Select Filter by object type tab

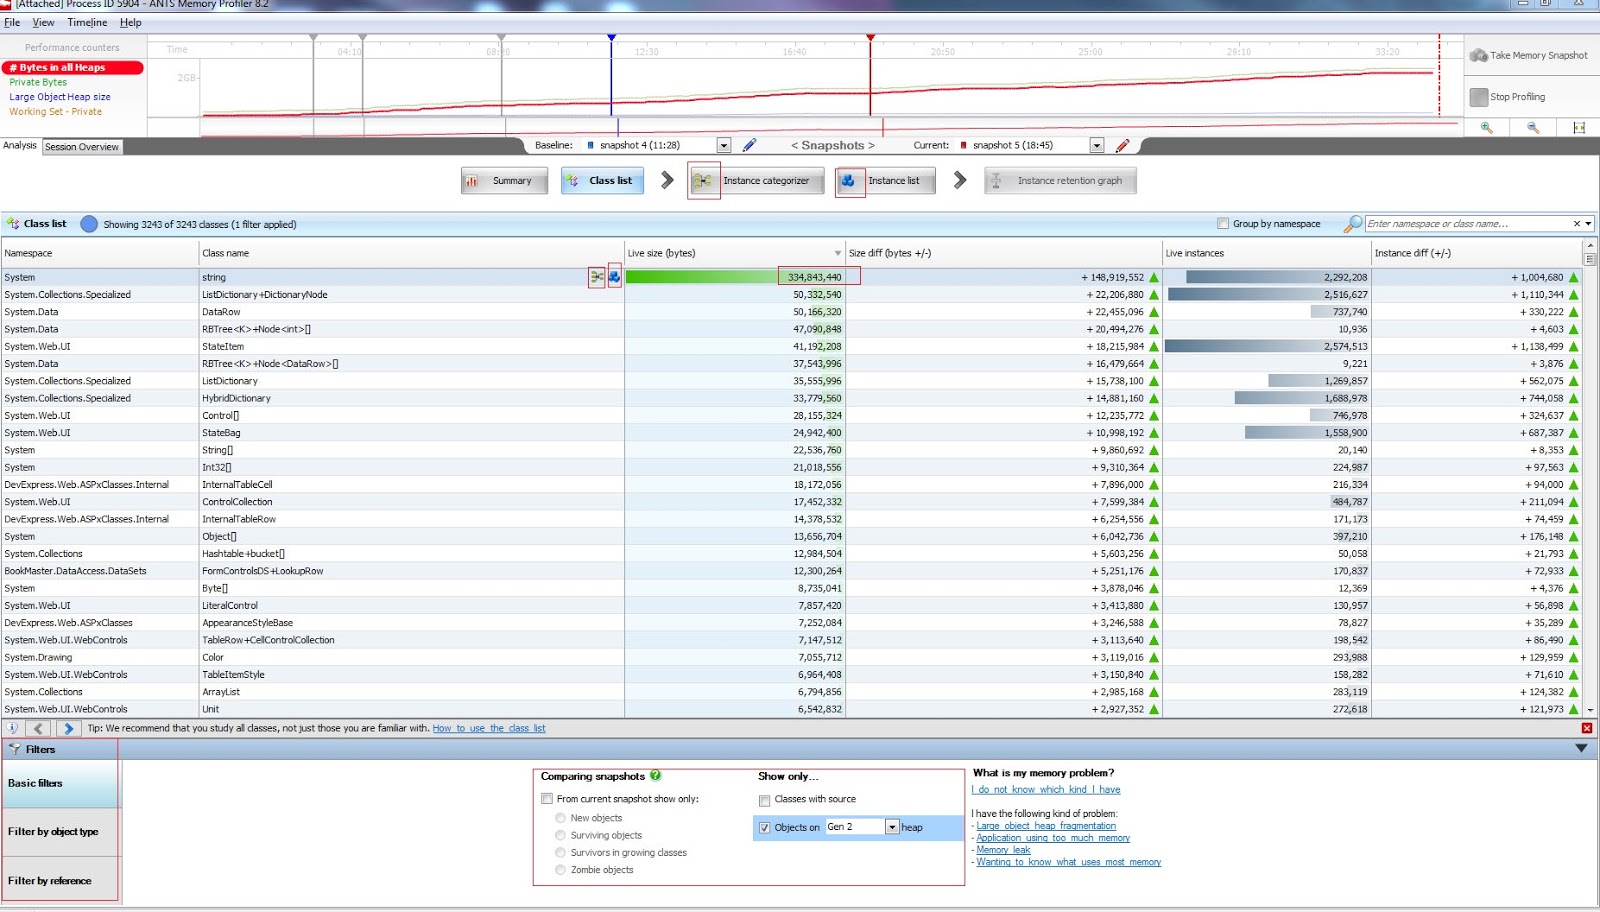[59, 832]
